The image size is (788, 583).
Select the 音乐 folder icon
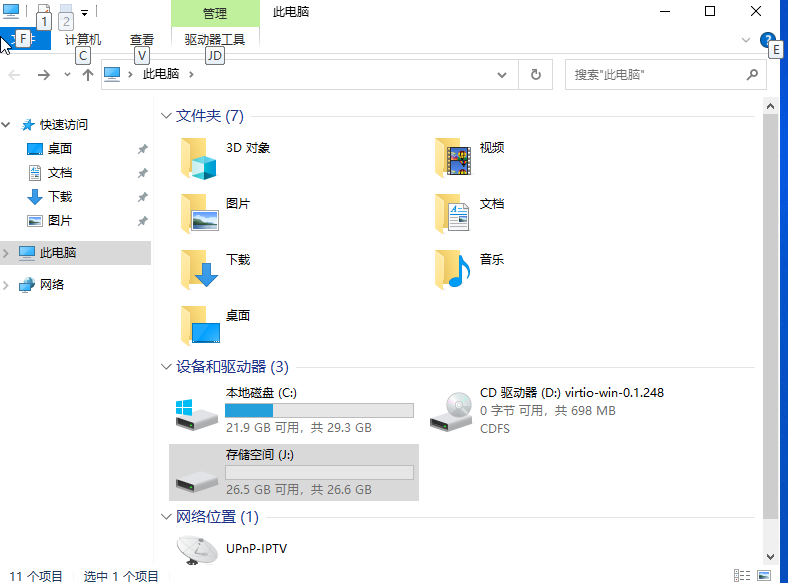[453, 270]
